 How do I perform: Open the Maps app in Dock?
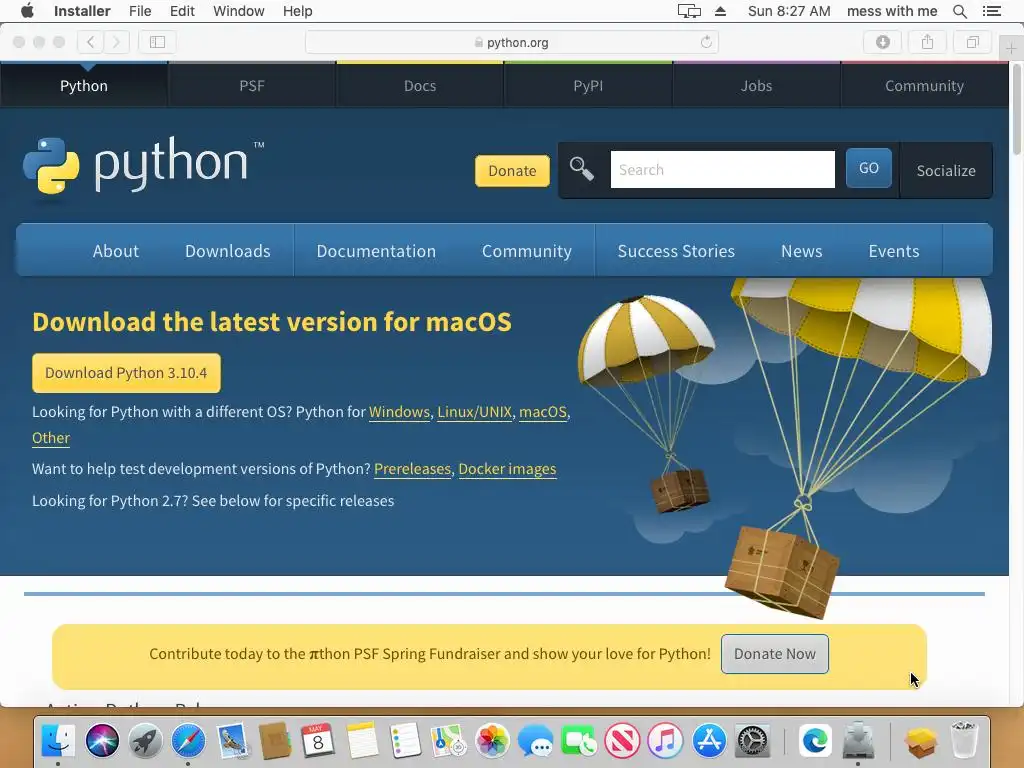[448, 741]
